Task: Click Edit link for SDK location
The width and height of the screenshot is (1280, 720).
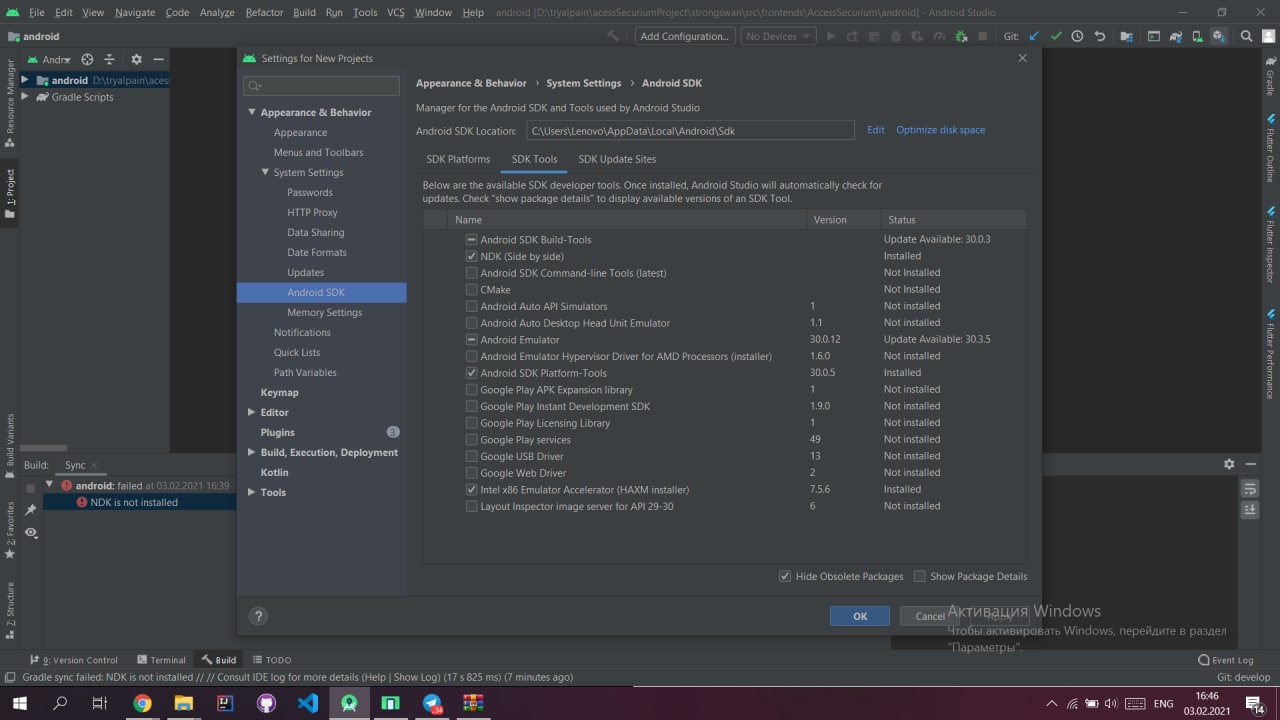Action: tap(876, 130)
